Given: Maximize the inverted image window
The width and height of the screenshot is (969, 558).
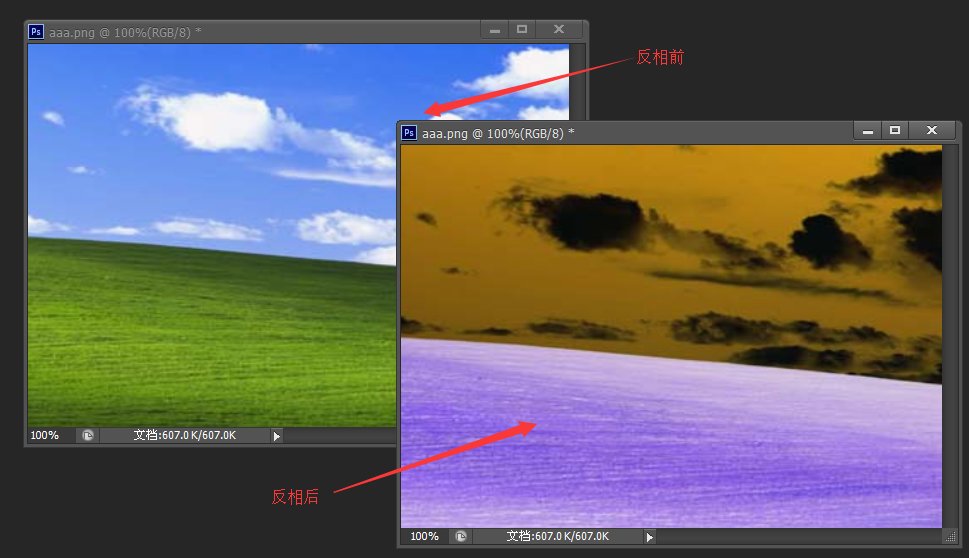Looking at the screenshot, I should (x=895, y=130).
